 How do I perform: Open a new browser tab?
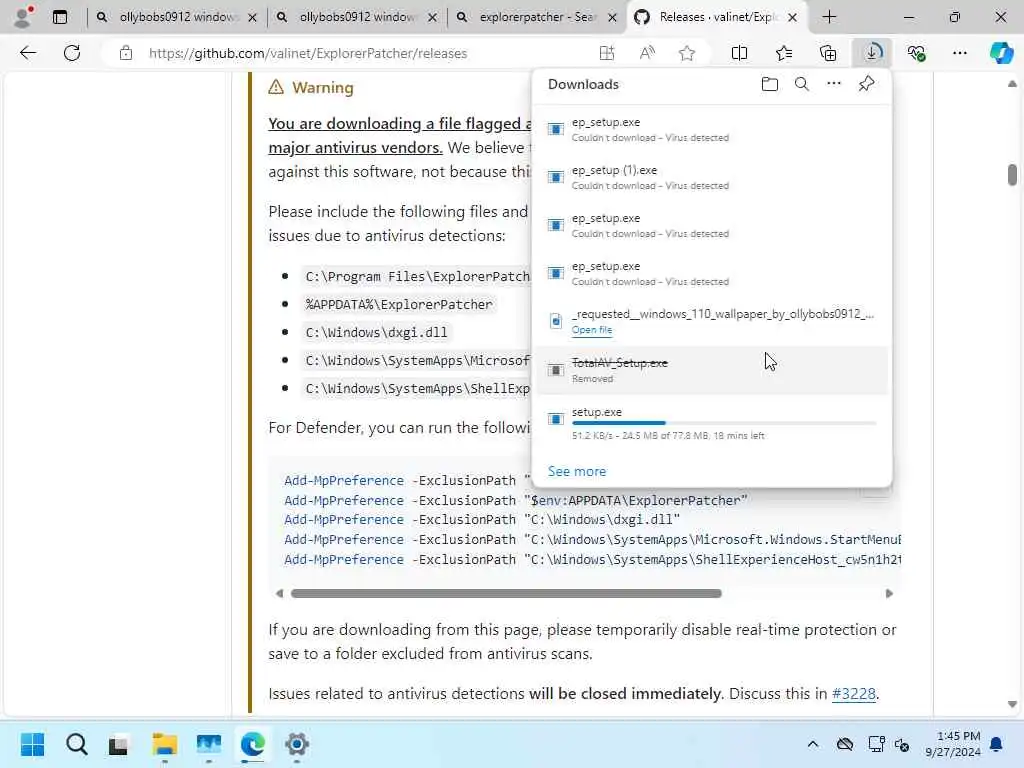pos(829,17)
